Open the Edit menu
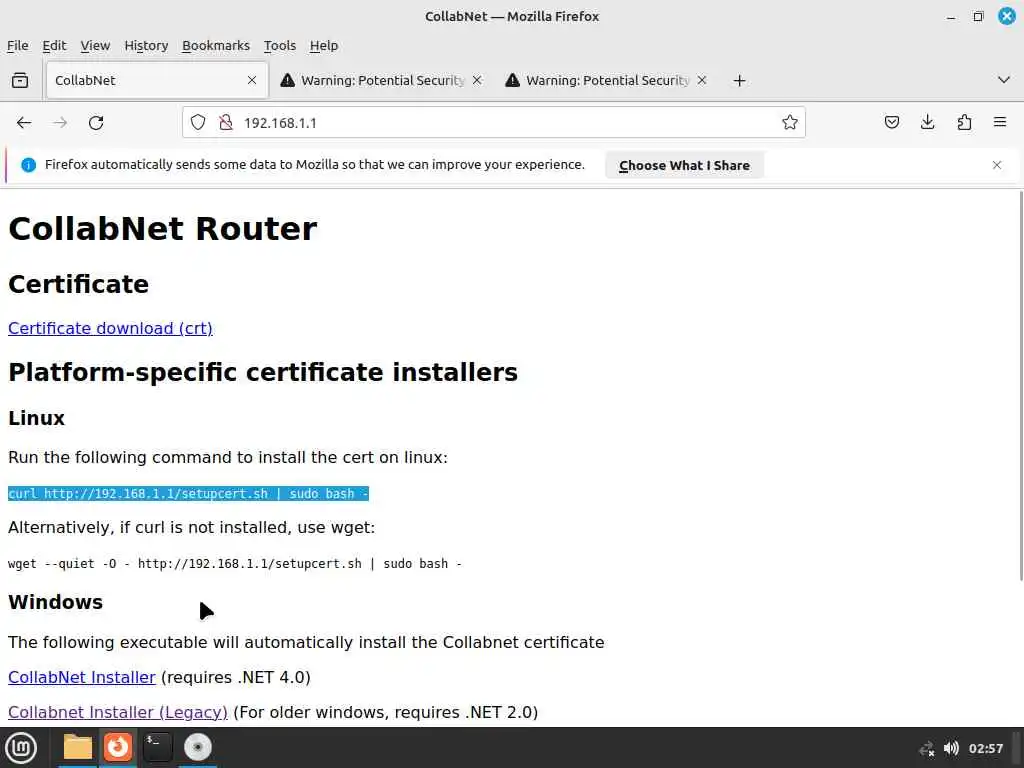The width and height of the screenshot is (1024, 768). (54, 46)
